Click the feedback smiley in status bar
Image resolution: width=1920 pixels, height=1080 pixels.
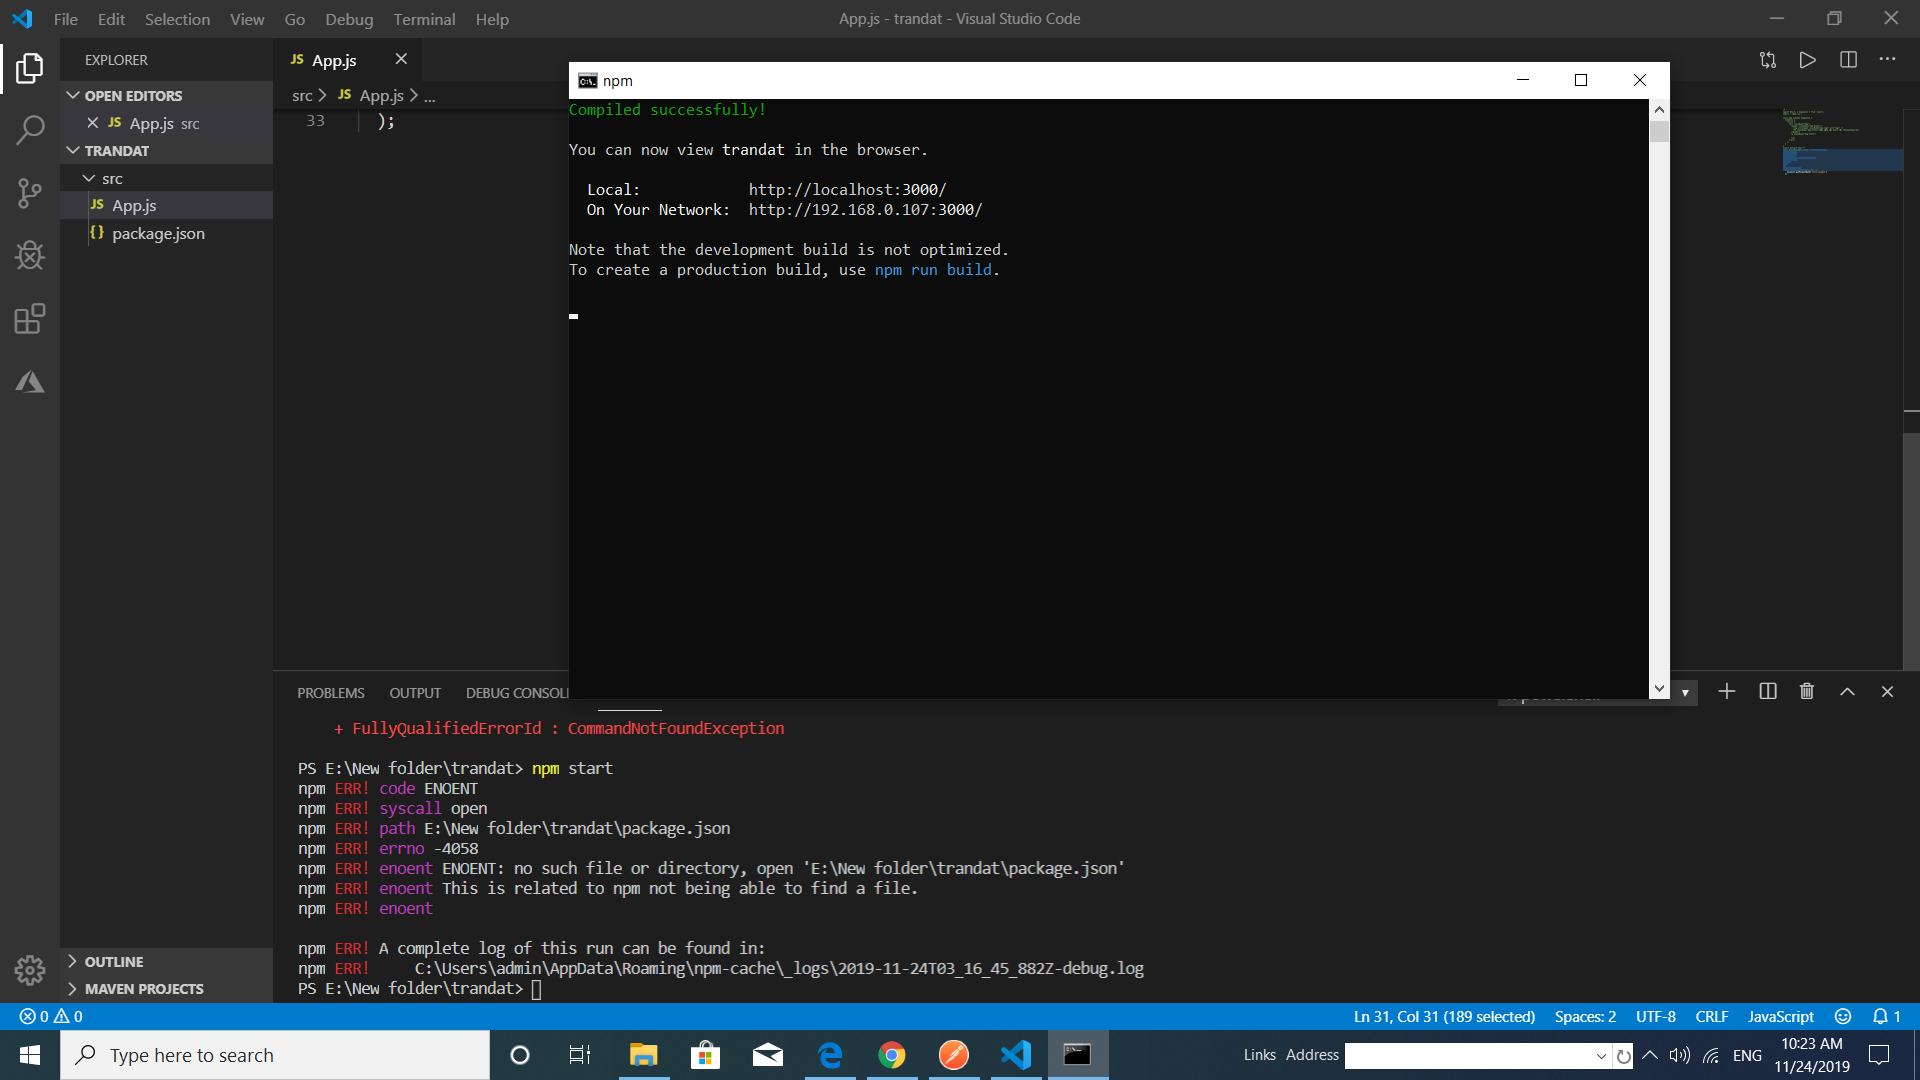(x=1843, y=1016)
